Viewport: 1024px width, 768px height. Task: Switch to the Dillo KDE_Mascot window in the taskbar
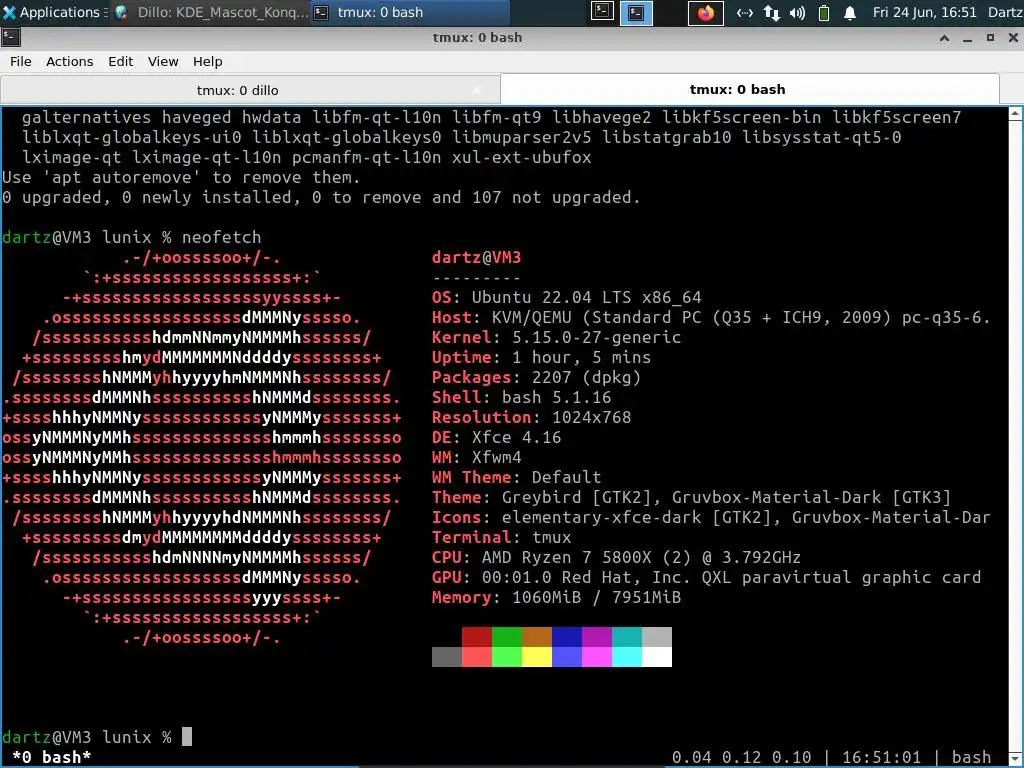pos(211,12)
